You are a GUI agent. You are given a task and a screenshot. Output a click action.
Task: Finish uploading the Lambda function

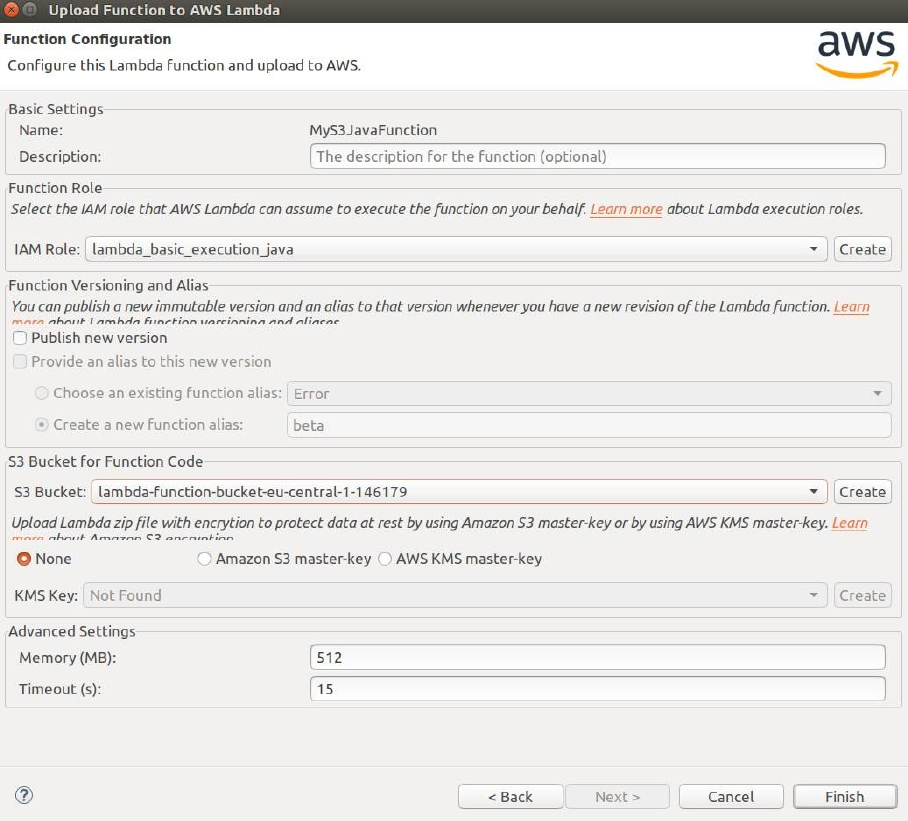coord(845,797)
